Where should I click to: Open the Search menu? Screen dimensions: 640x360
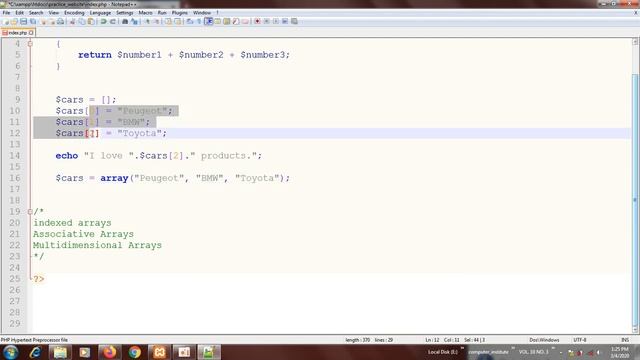tap(36, 13)
